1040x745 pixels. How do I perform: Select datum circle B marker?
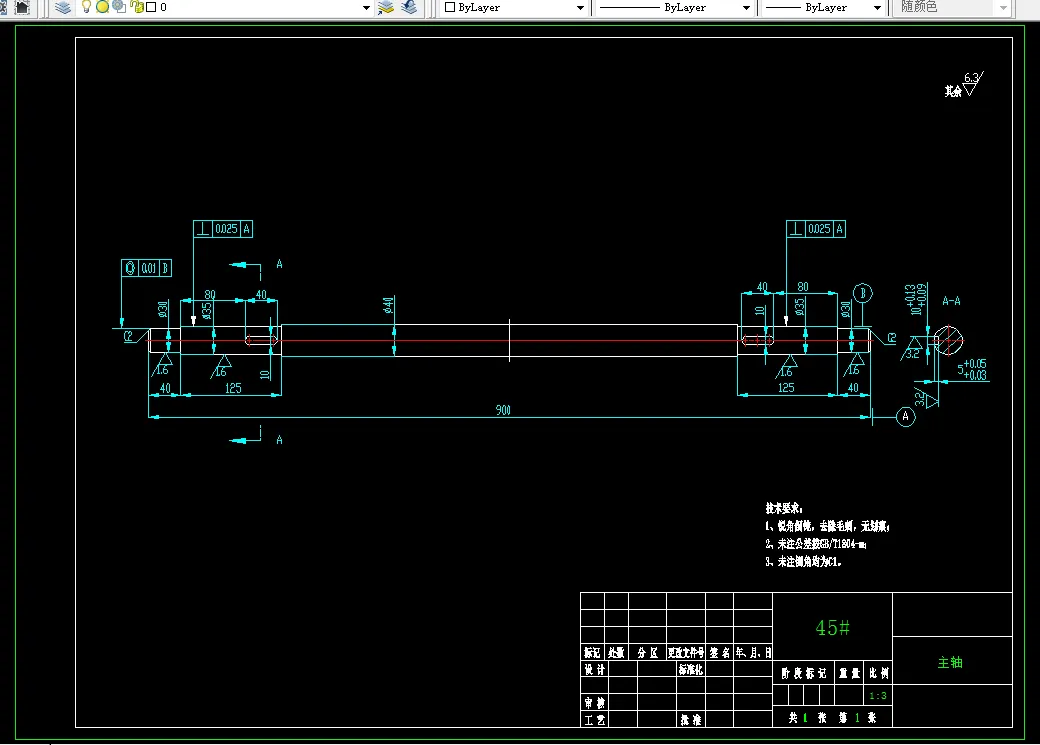pyautogui.click(x=862, y=293)
